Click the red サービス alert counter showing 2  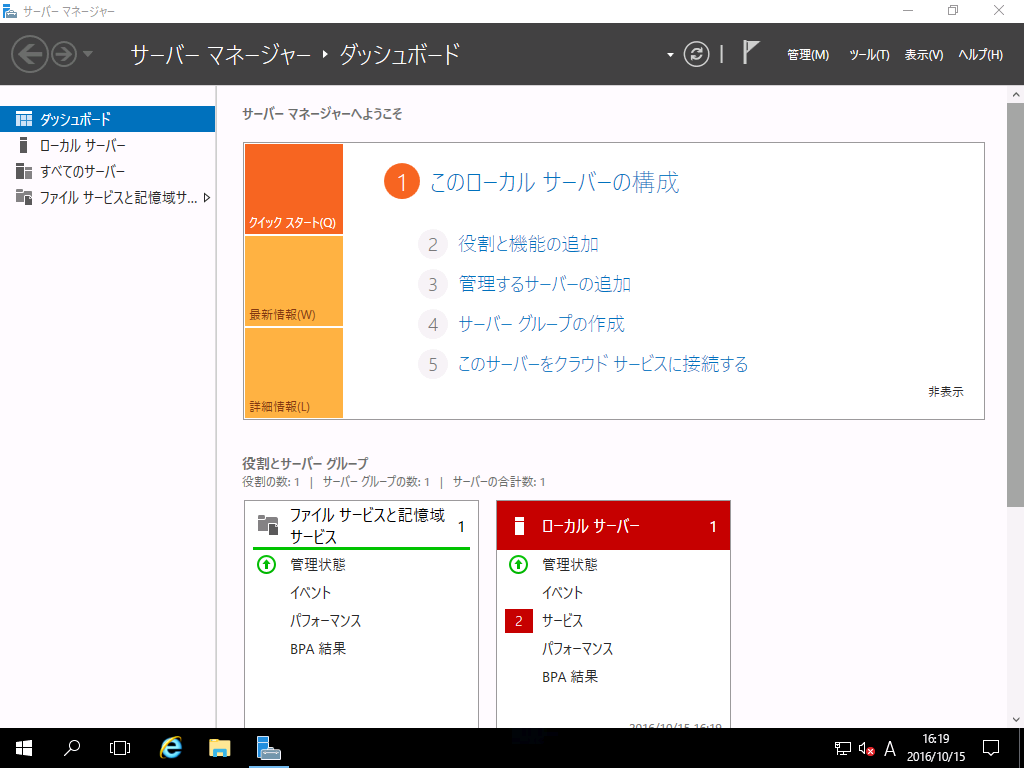point(518,620)
